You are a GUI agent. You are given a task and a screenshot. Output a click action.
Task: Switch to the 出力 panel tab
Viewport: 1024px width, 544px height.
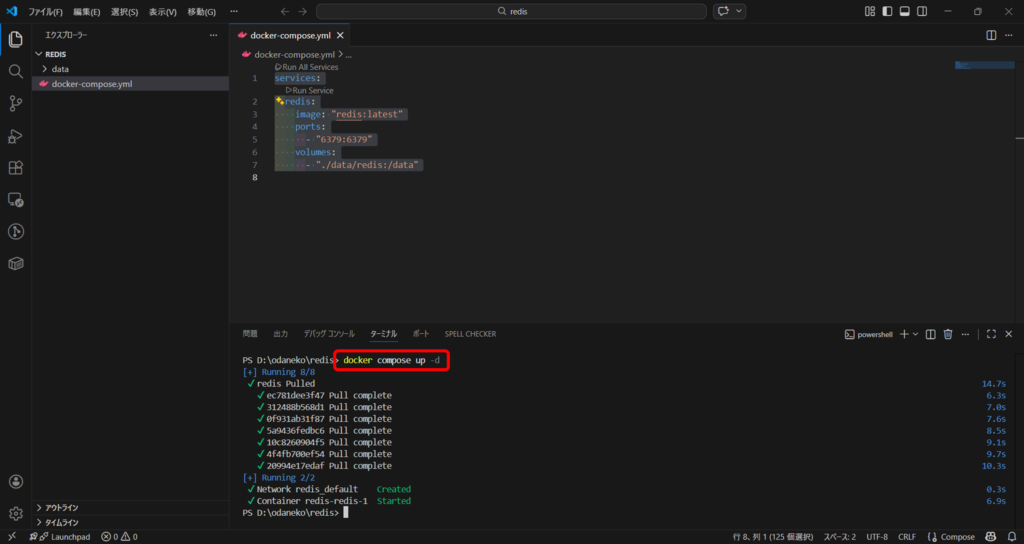280,334
